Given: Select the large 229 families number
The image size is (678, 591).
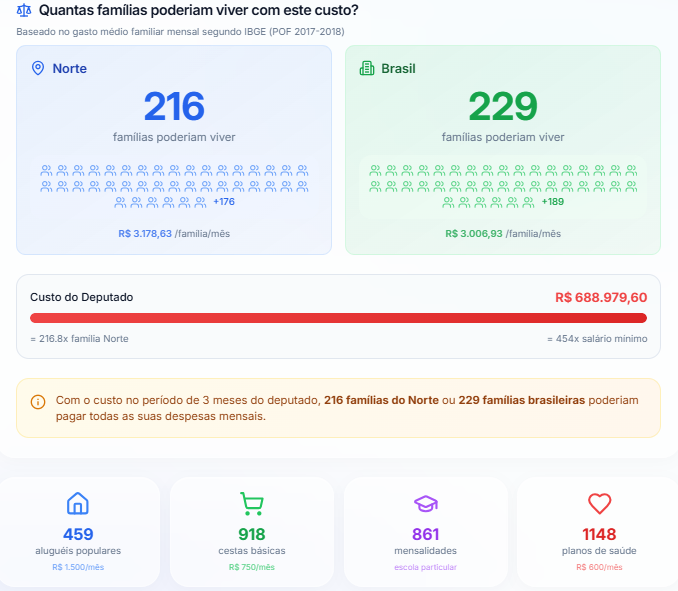Looking at the screenshot, I should (x=502, y=106).
